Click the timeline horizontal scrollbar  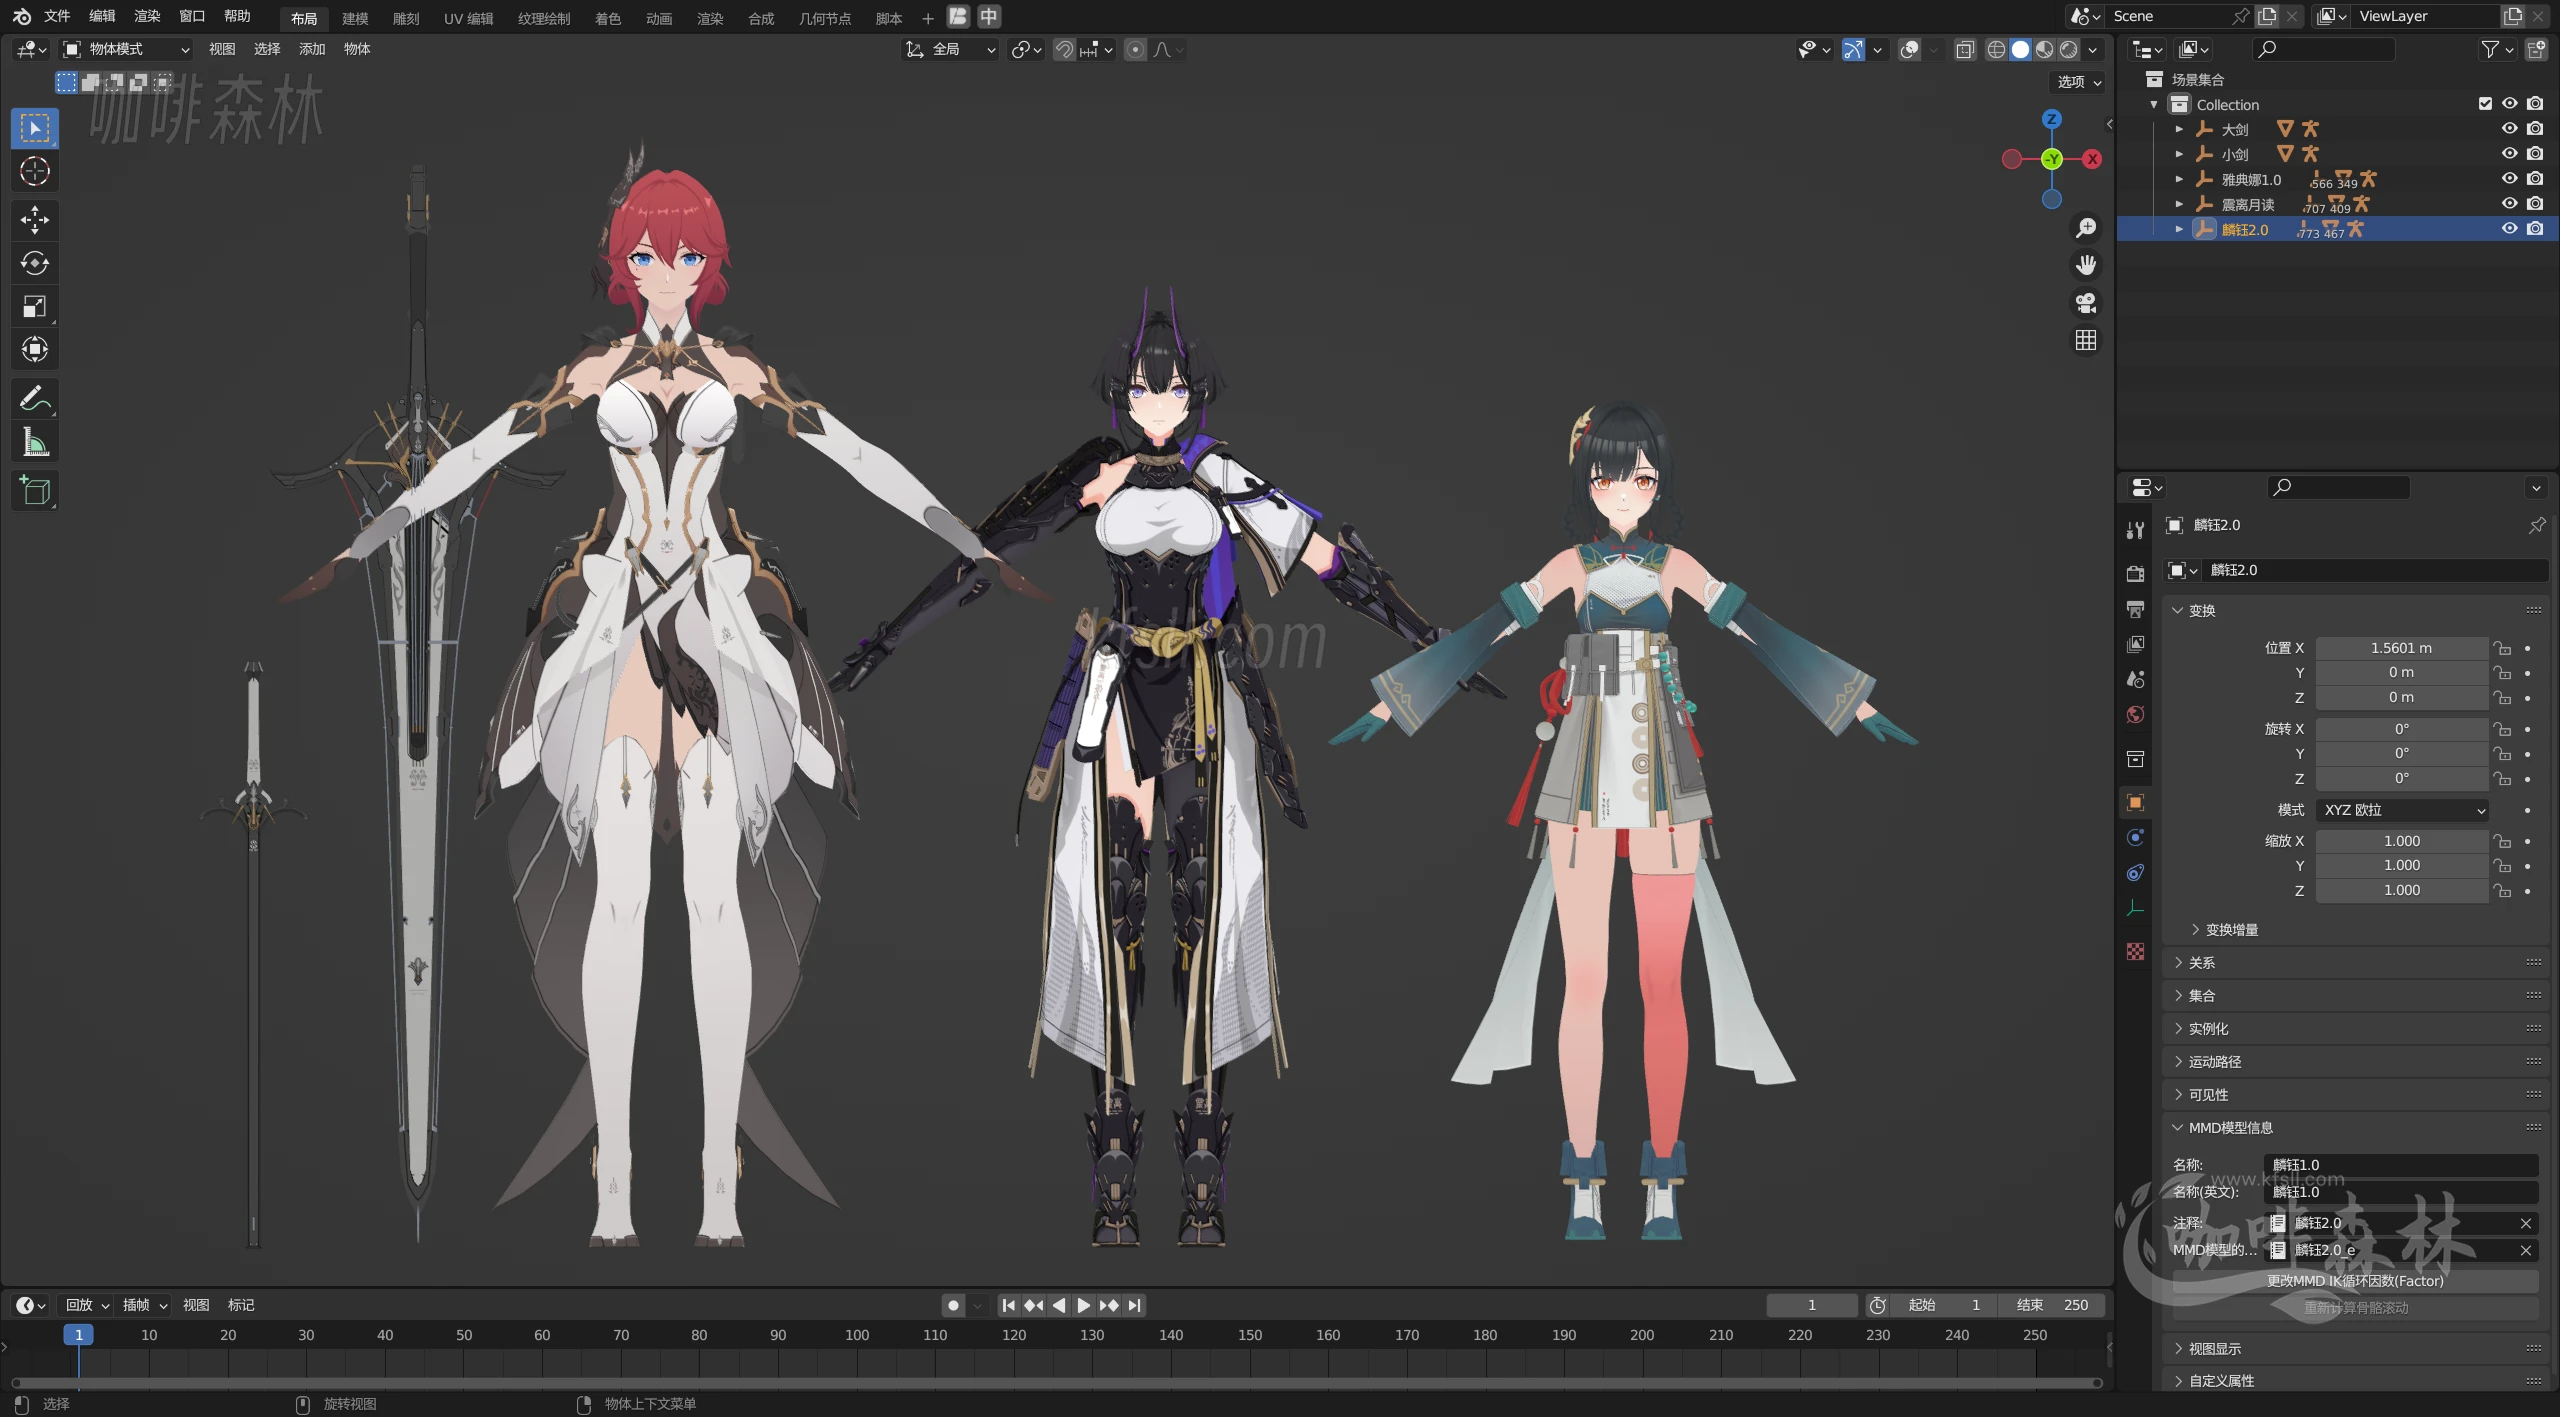click(1055, 1384)
